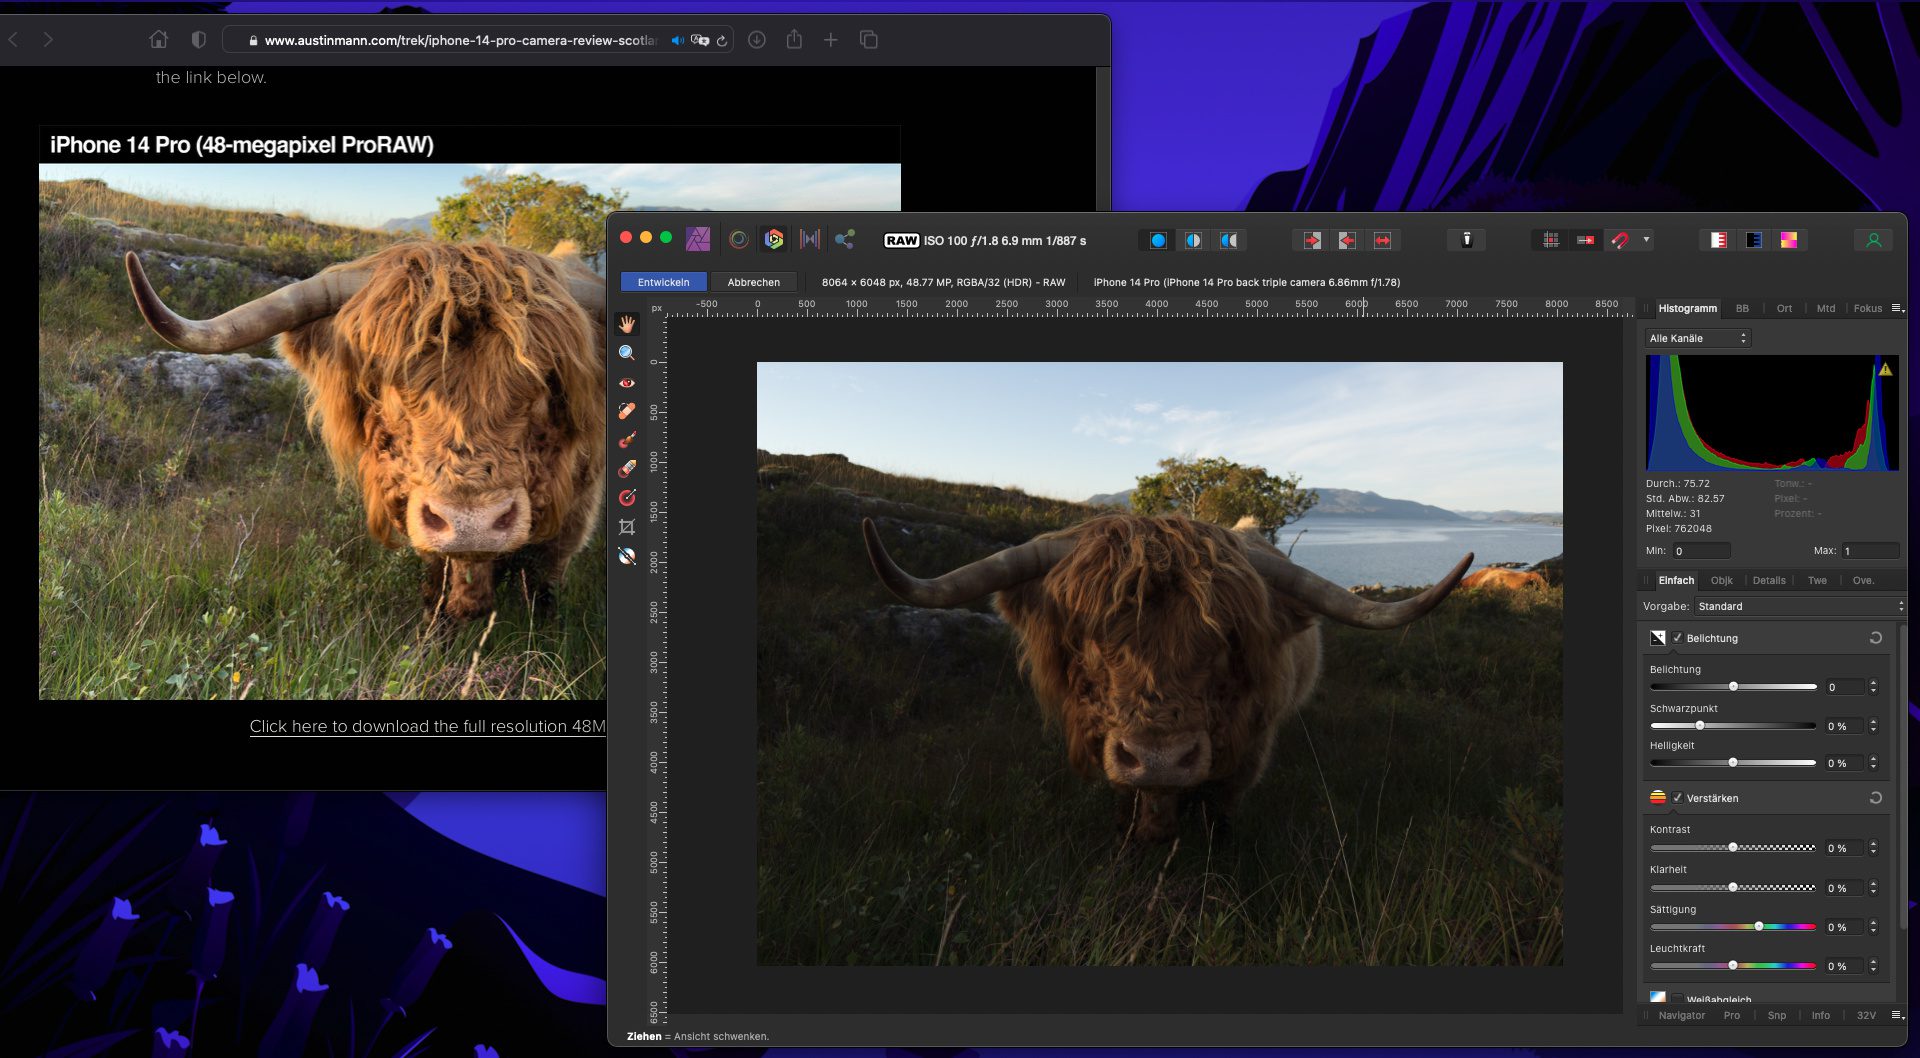
Task: Click the Safari address bar URL
Action: click(460, 40)
